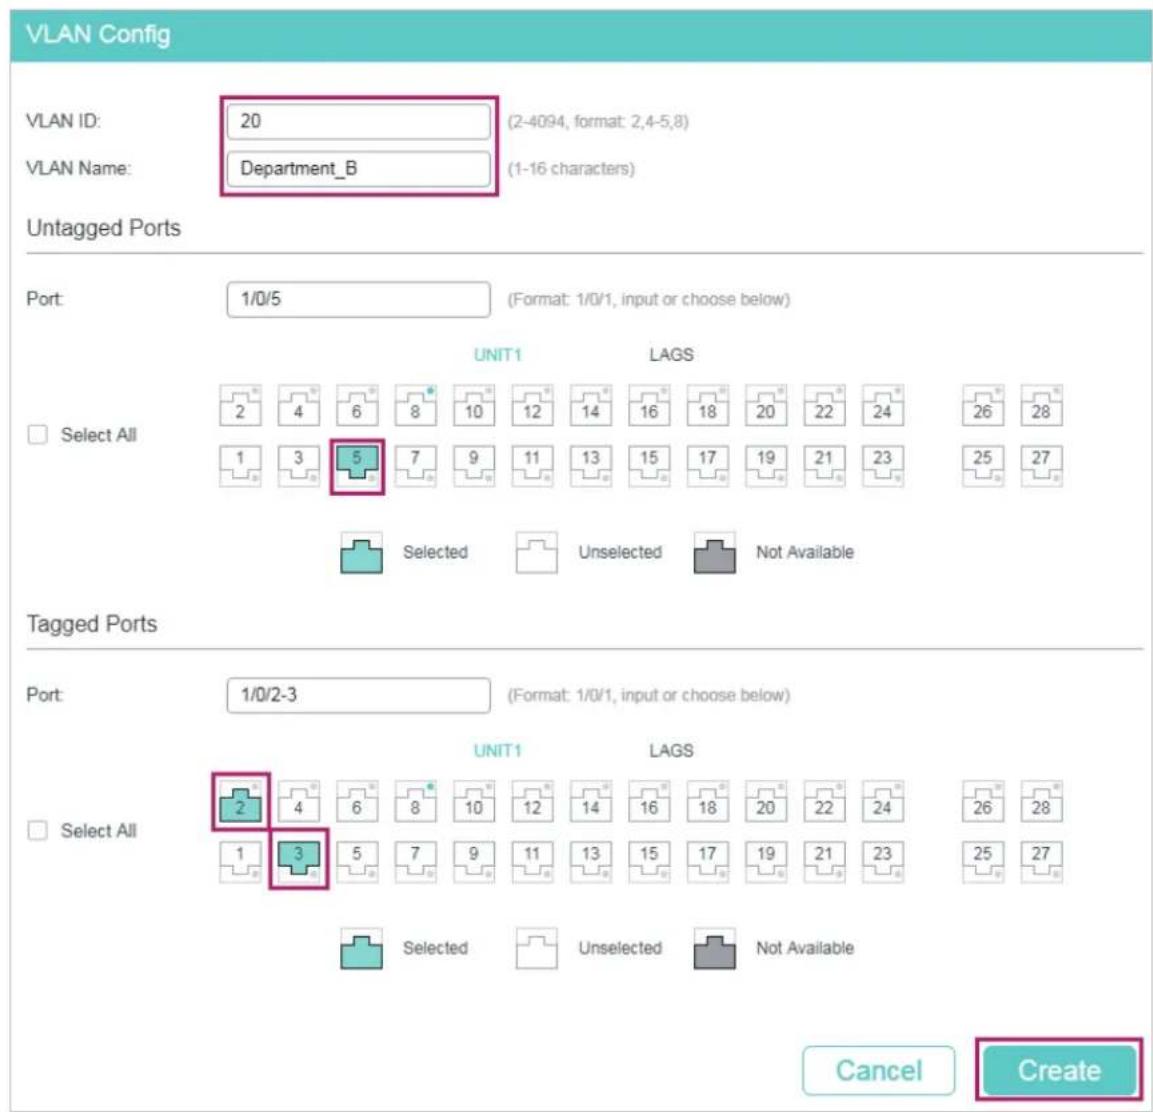
Task: Select untagged port 16 icon
Action: [649, 405]
